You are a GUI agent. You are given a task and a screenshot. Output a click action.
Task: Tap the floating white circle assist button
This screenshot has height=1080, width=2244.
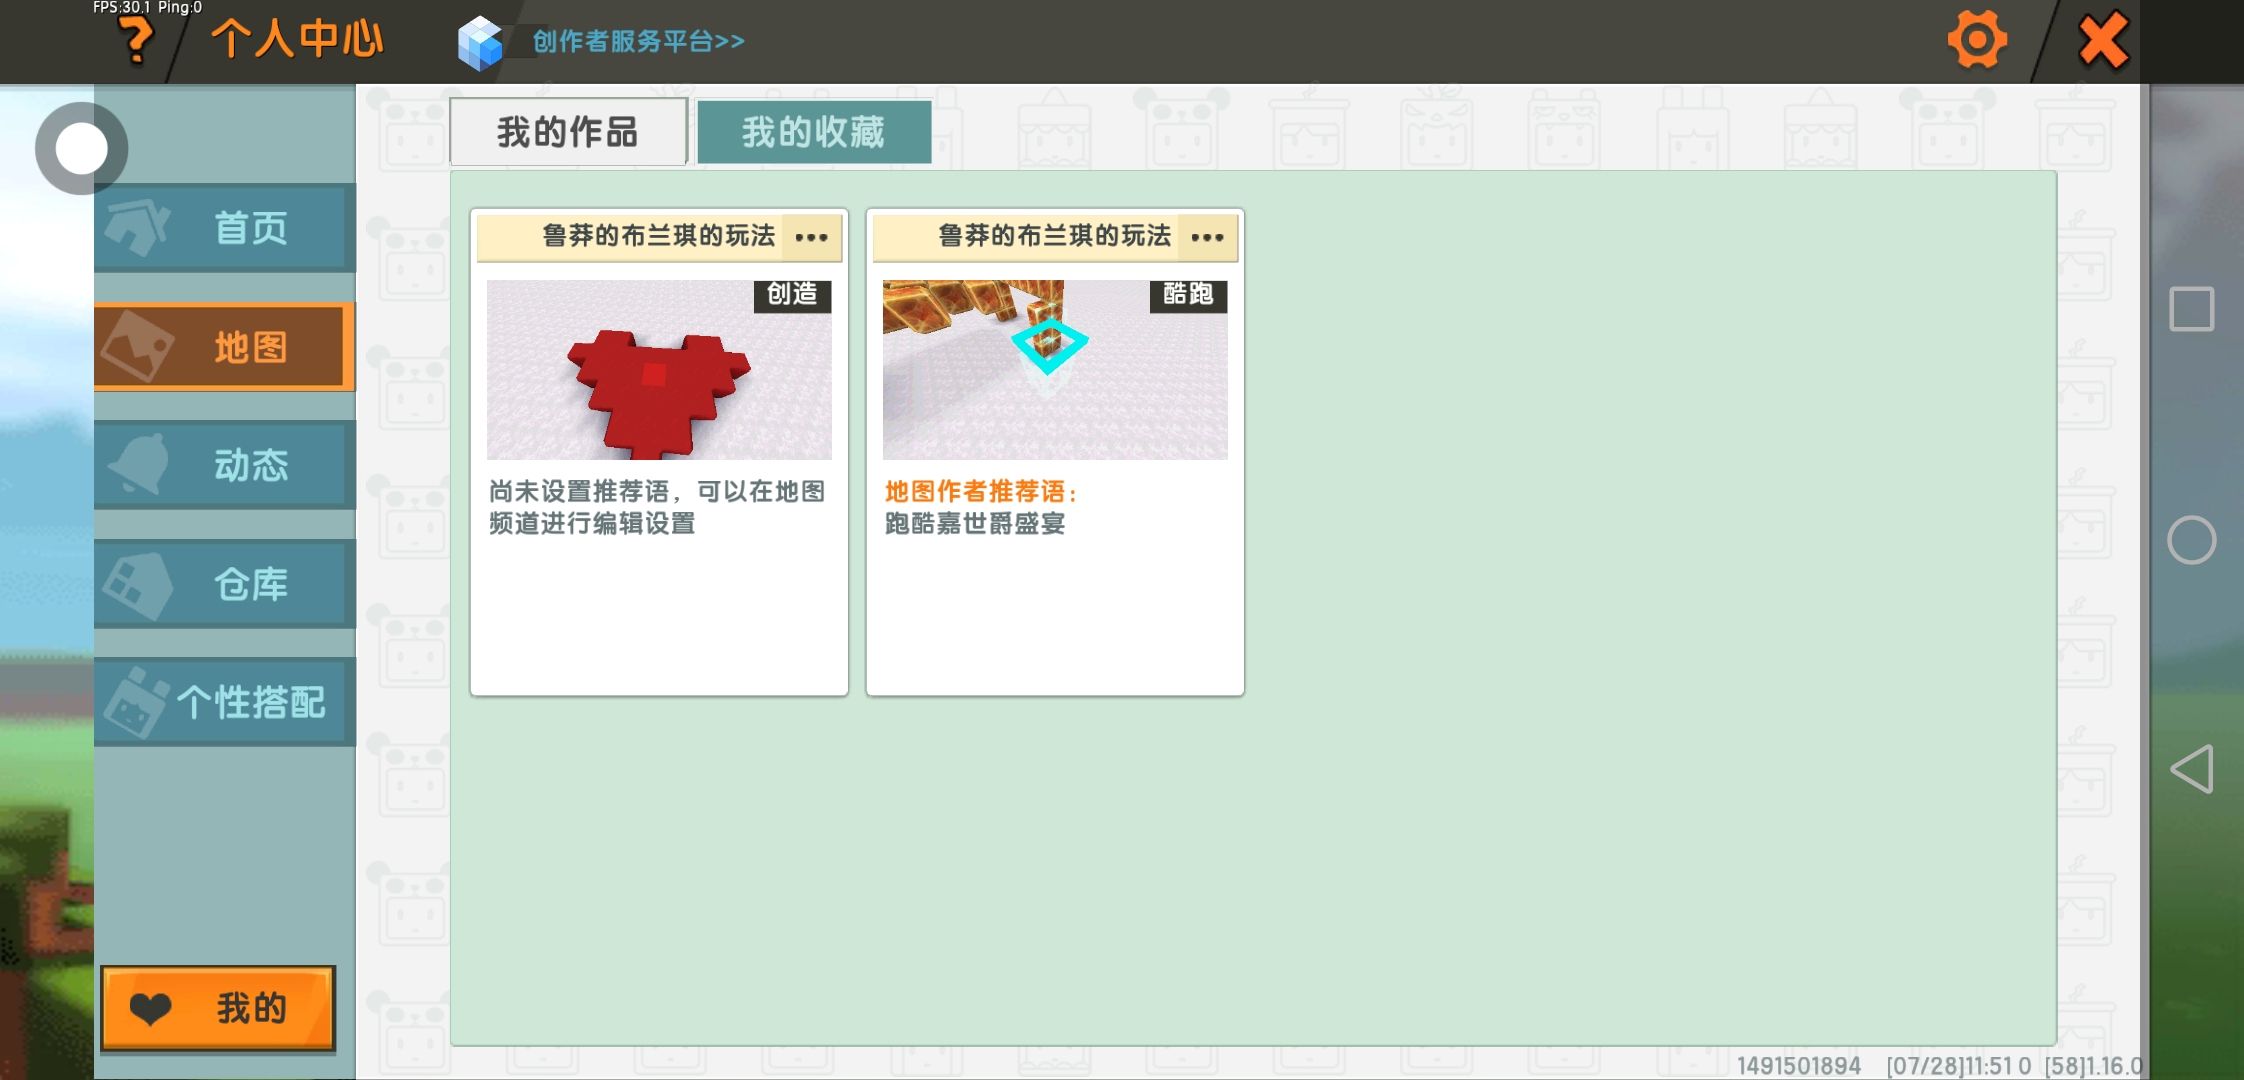81,148
